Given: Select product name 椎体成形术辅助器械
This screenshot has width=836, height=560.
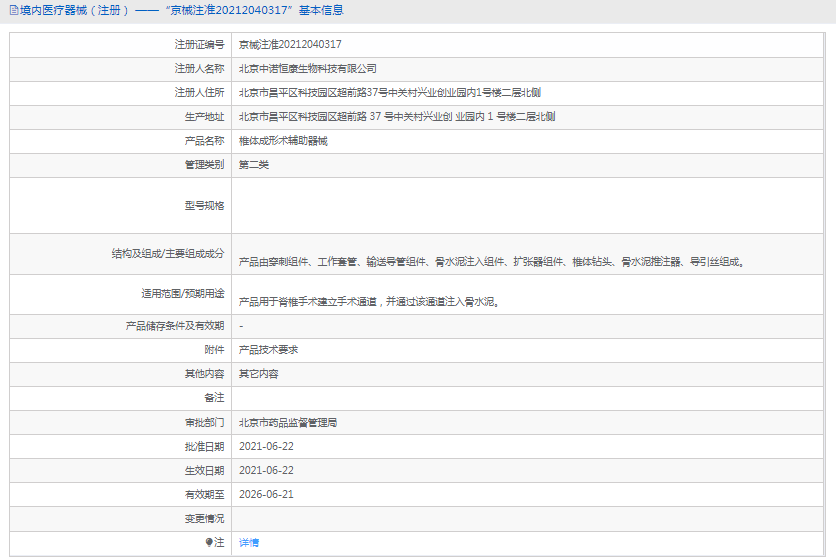Looking at the screenshot, I should 283,141.
